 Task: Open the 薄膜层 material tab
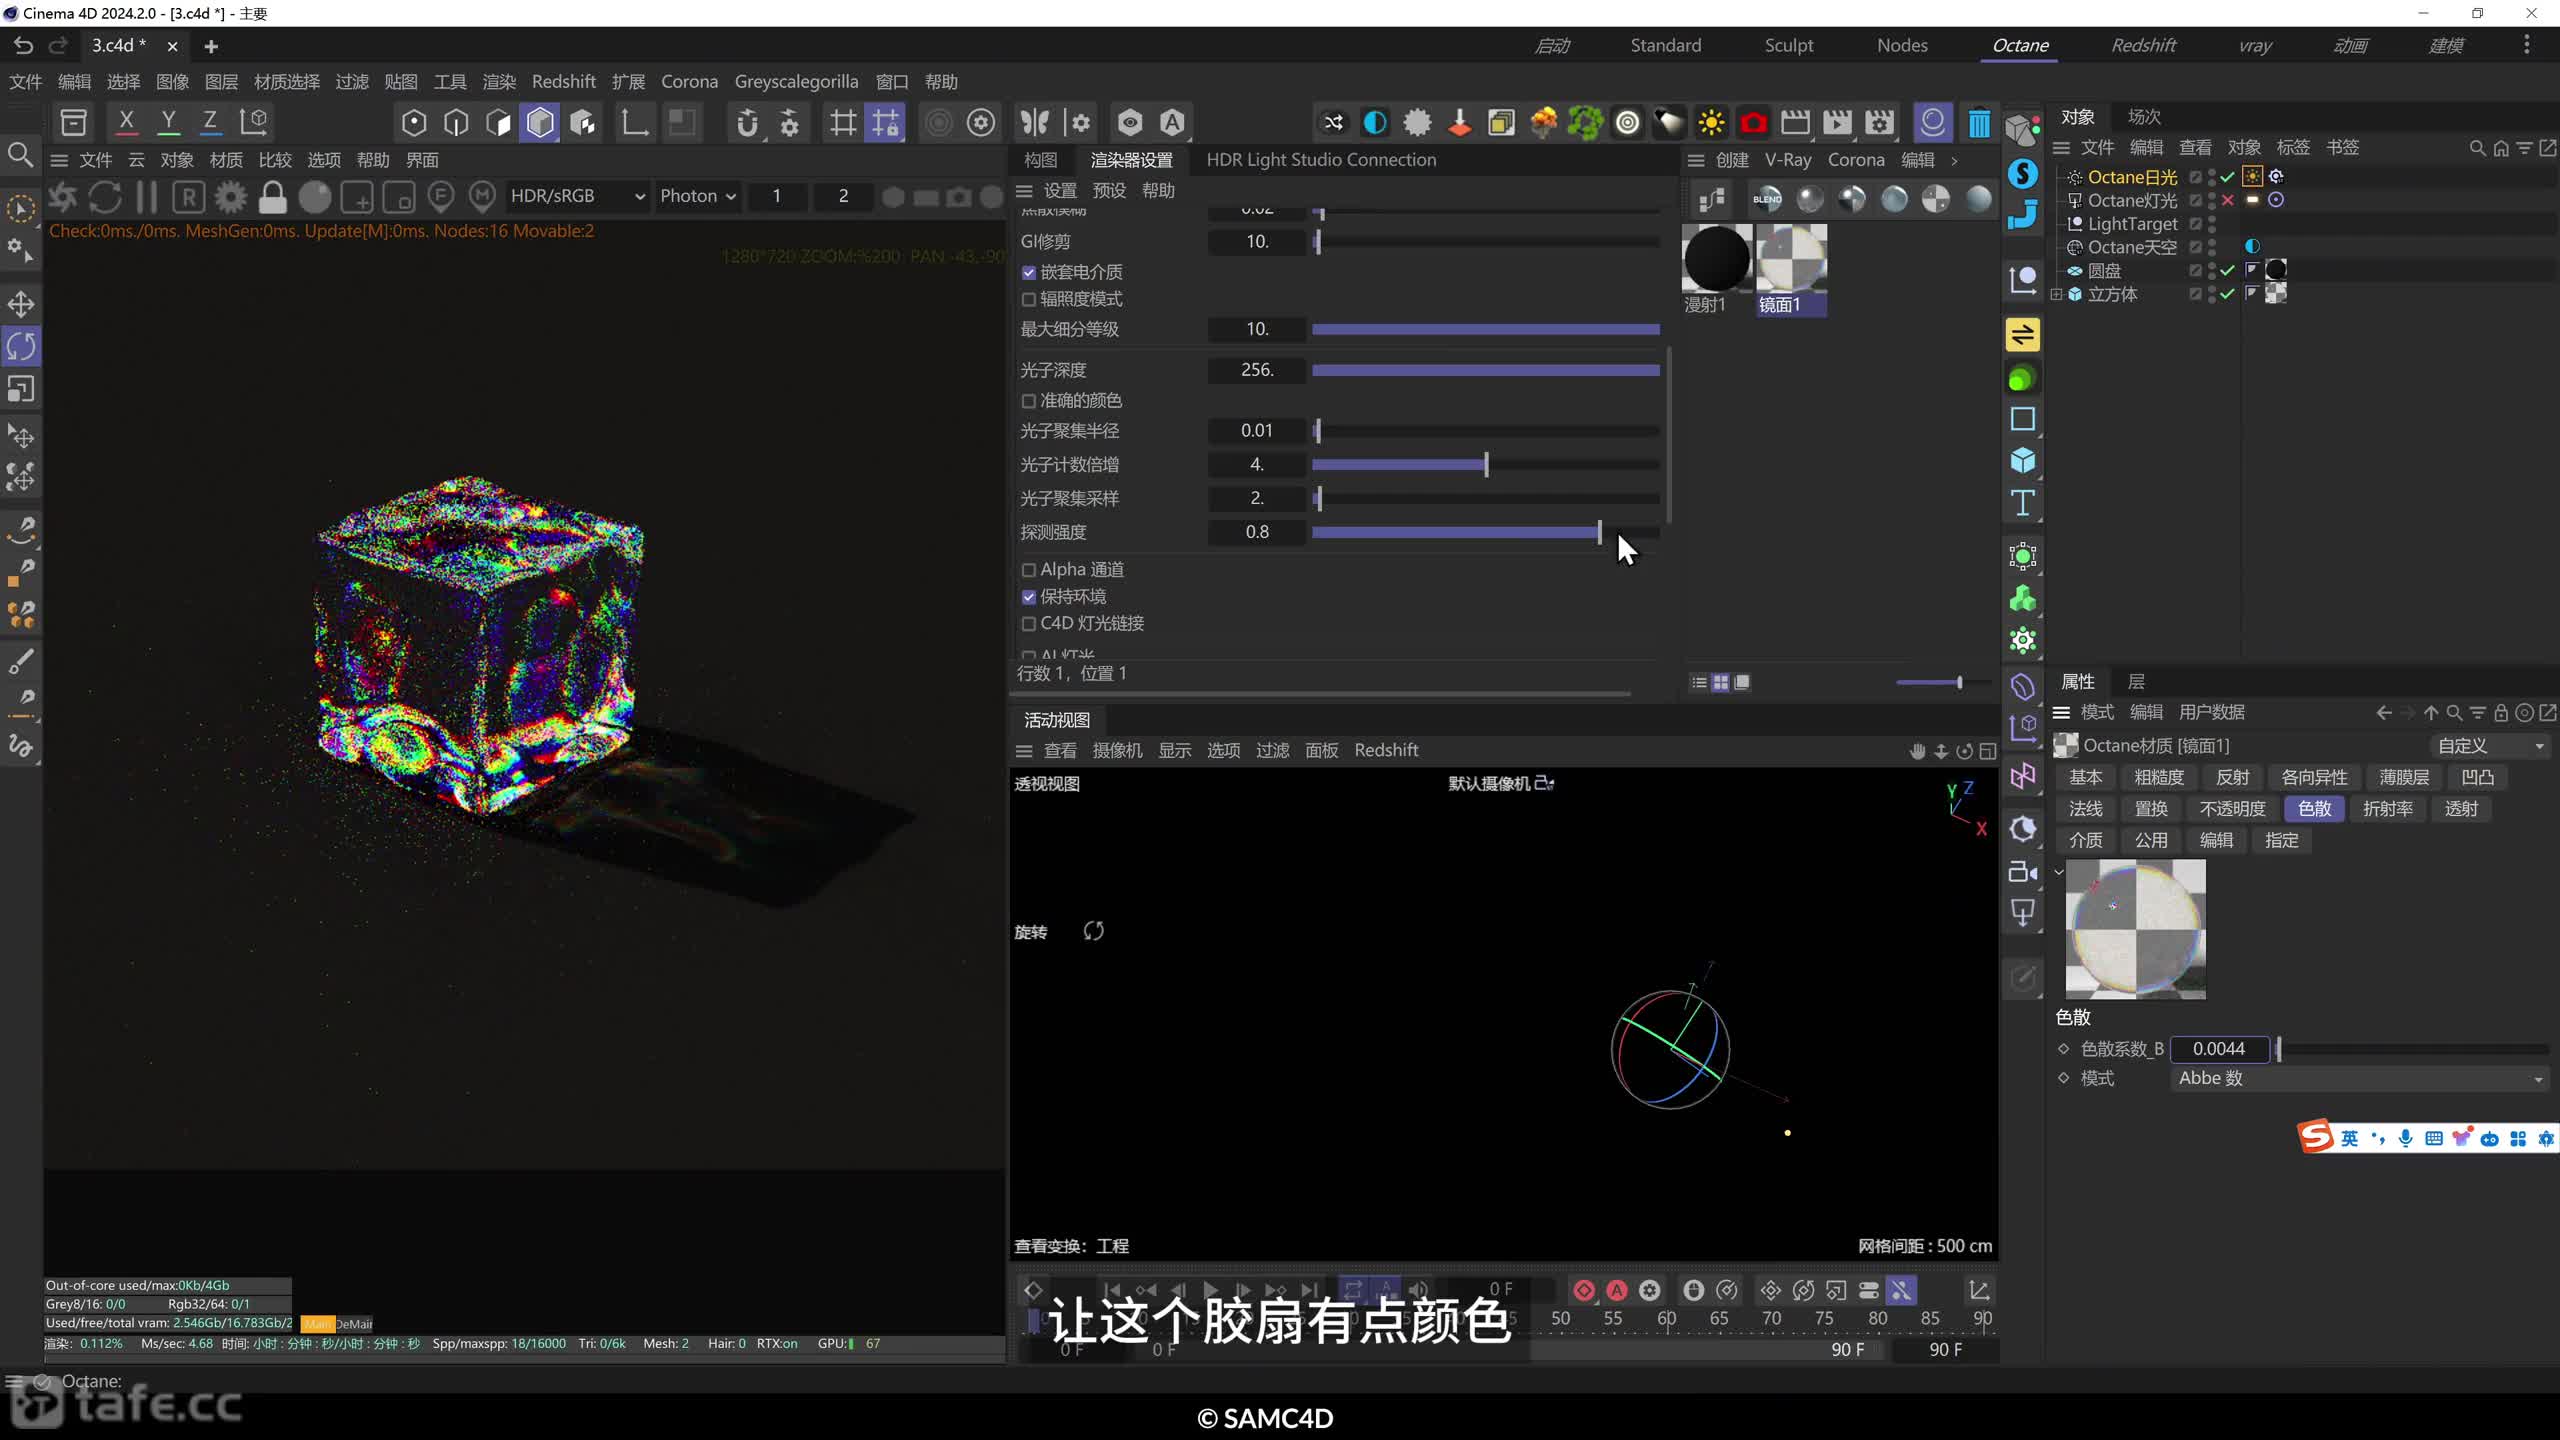2404,777
